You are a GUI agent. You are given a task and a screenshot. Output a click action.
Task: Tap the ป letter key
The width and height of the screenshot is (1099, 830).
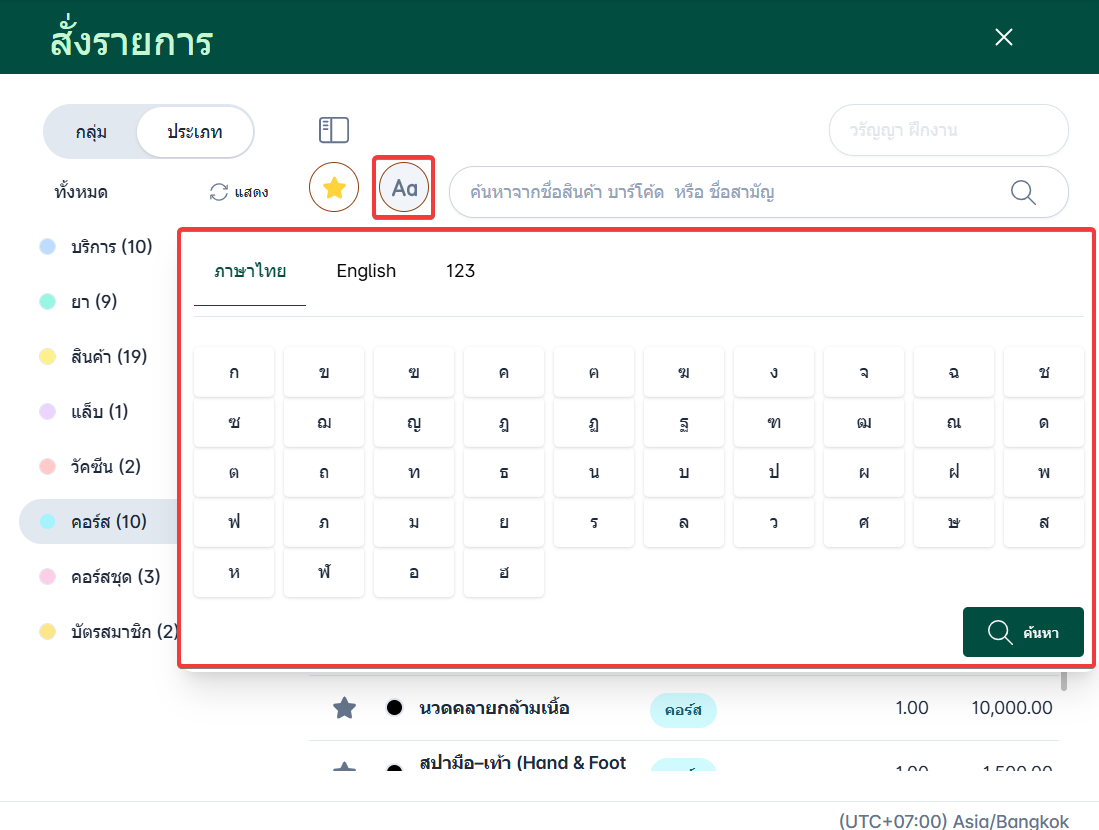coord(774,472)
